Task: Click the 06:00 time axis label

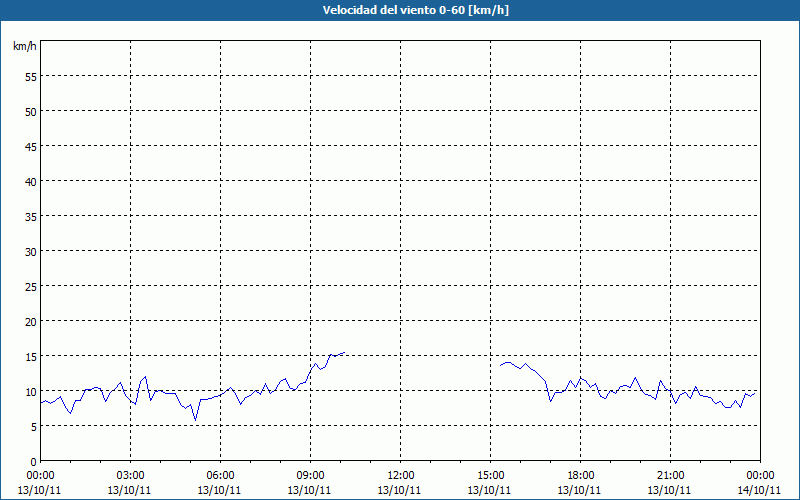Action: click(220, 476)
